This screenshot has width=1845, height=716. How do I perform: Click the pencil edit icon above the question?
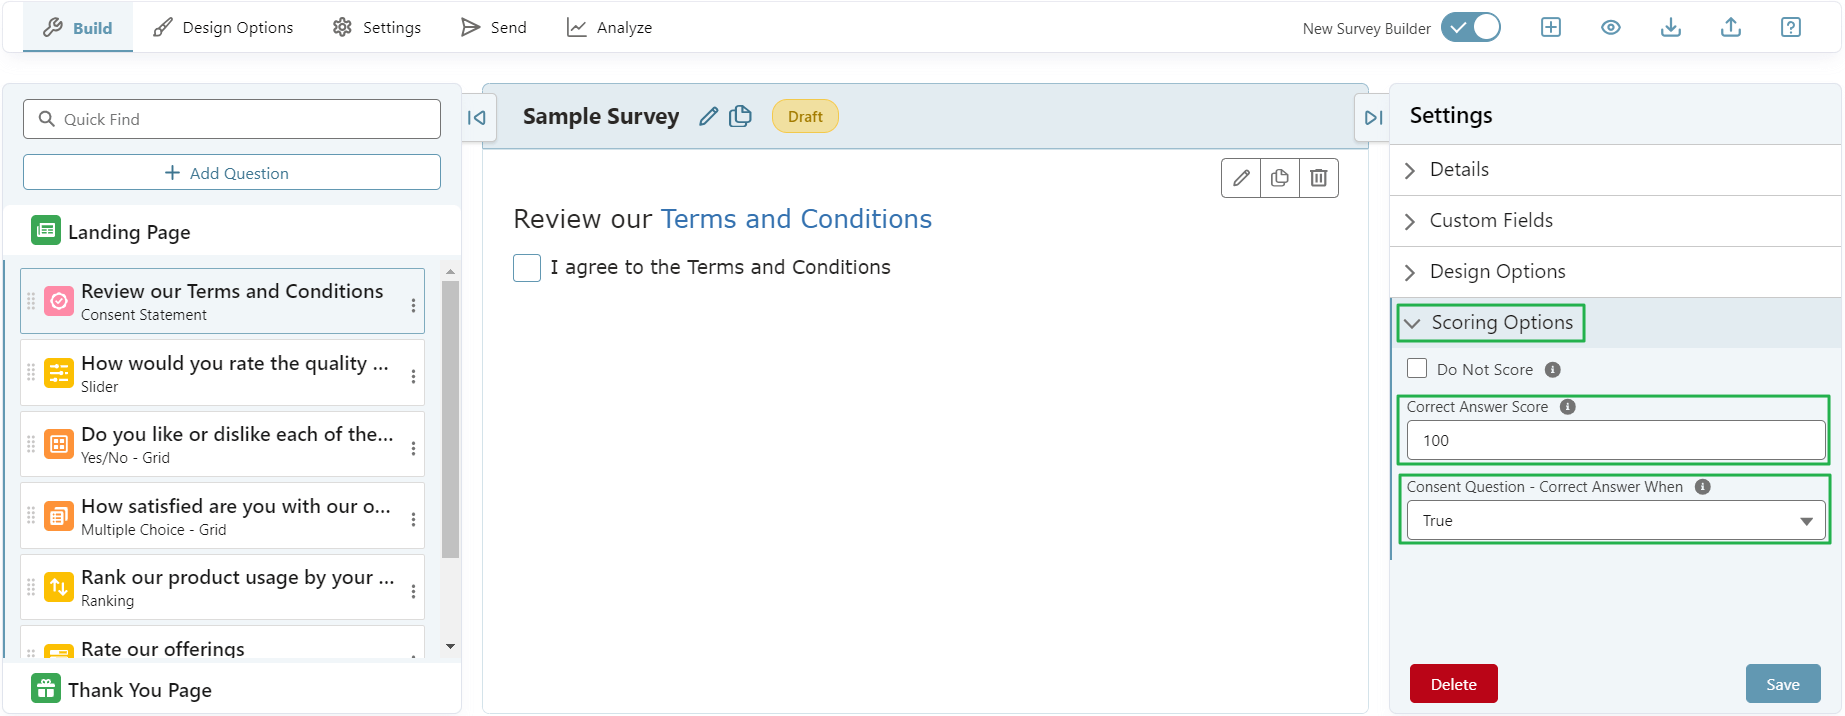(1240, 177)
